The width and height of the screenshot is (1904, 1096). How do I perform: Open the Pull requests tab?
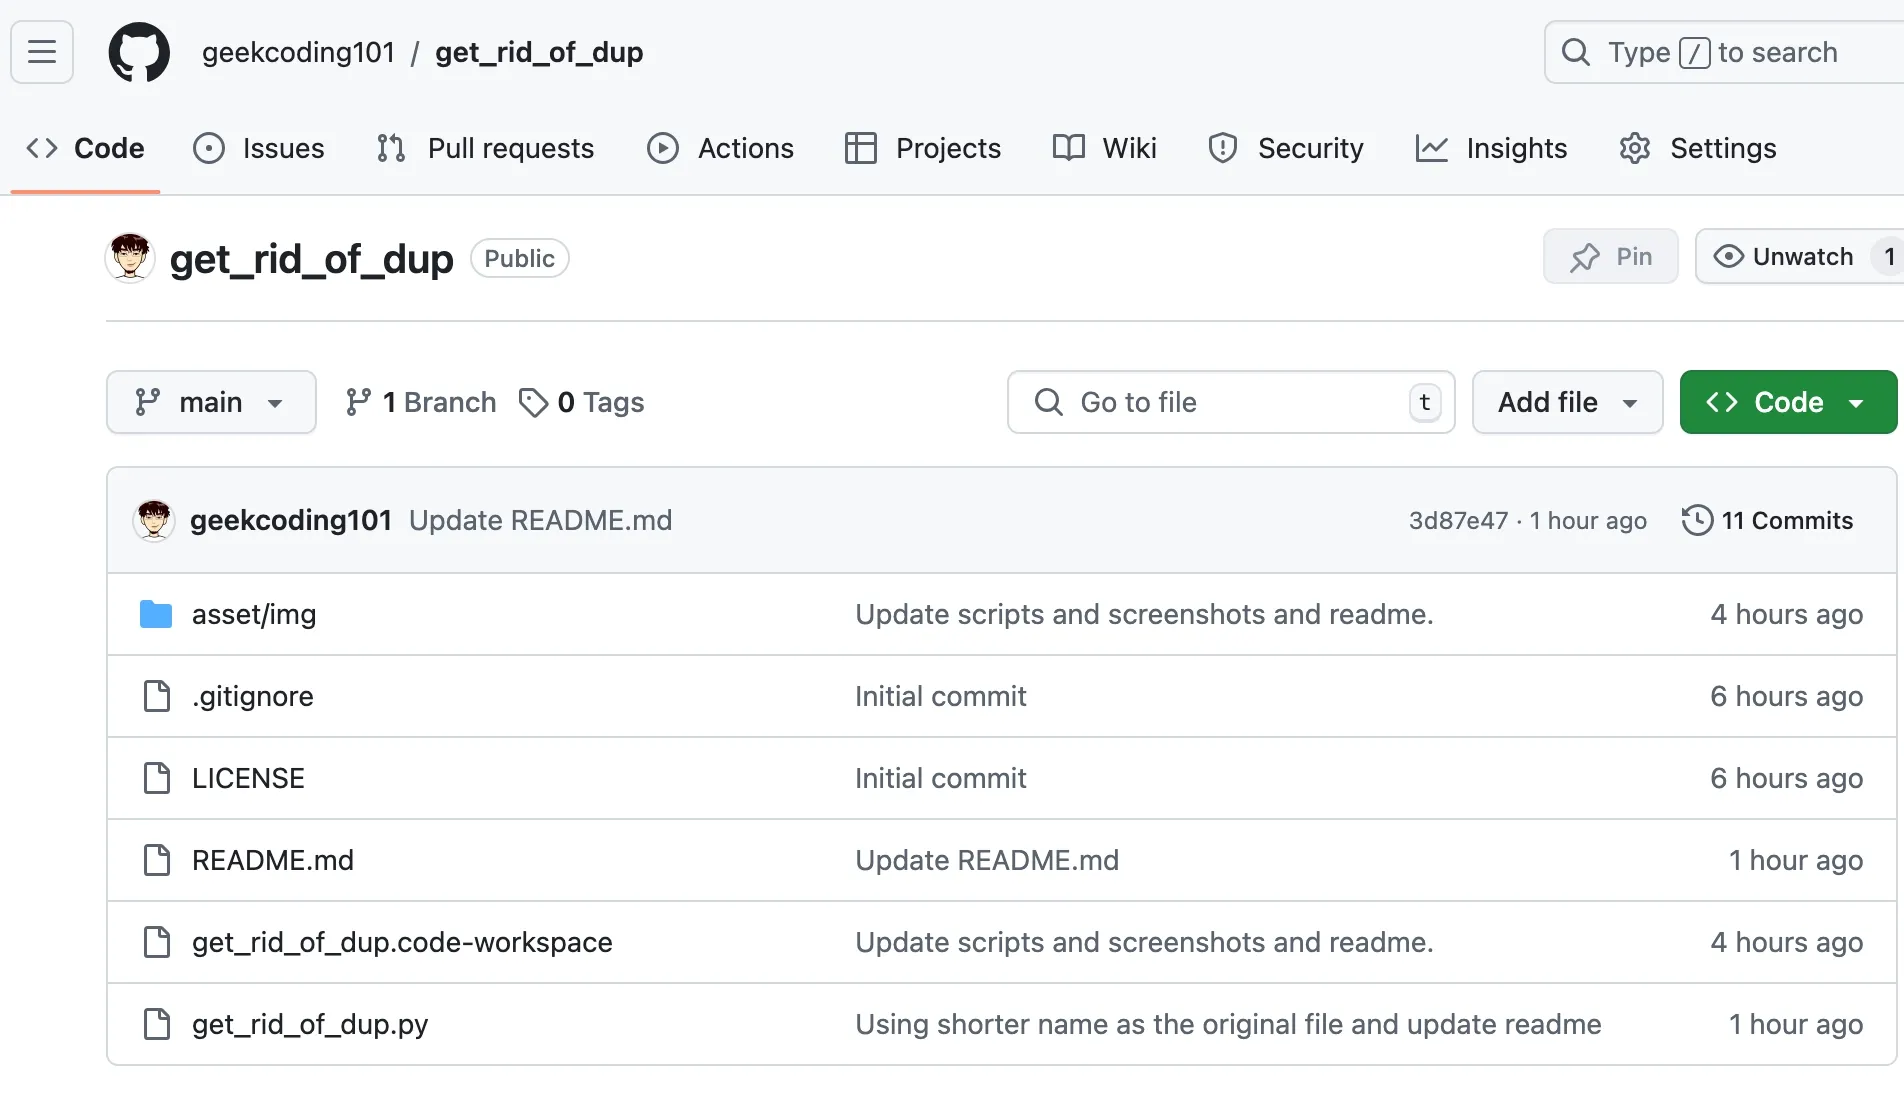[486, 148]
